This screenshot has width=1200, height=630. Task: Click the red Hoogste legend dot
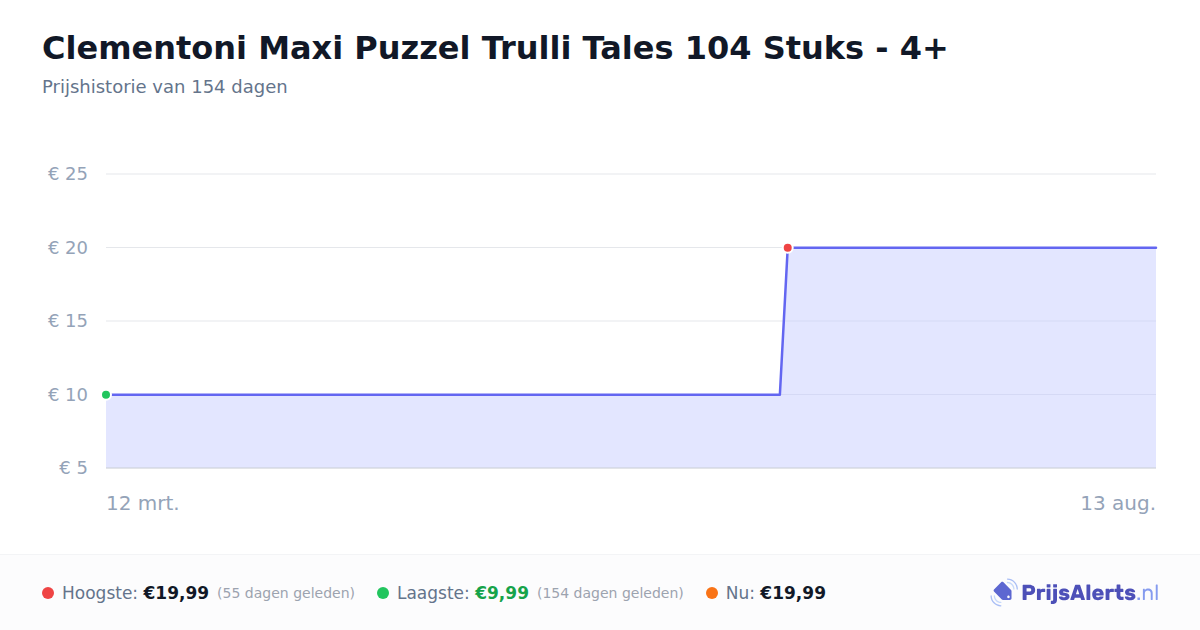tap(48, 593)
